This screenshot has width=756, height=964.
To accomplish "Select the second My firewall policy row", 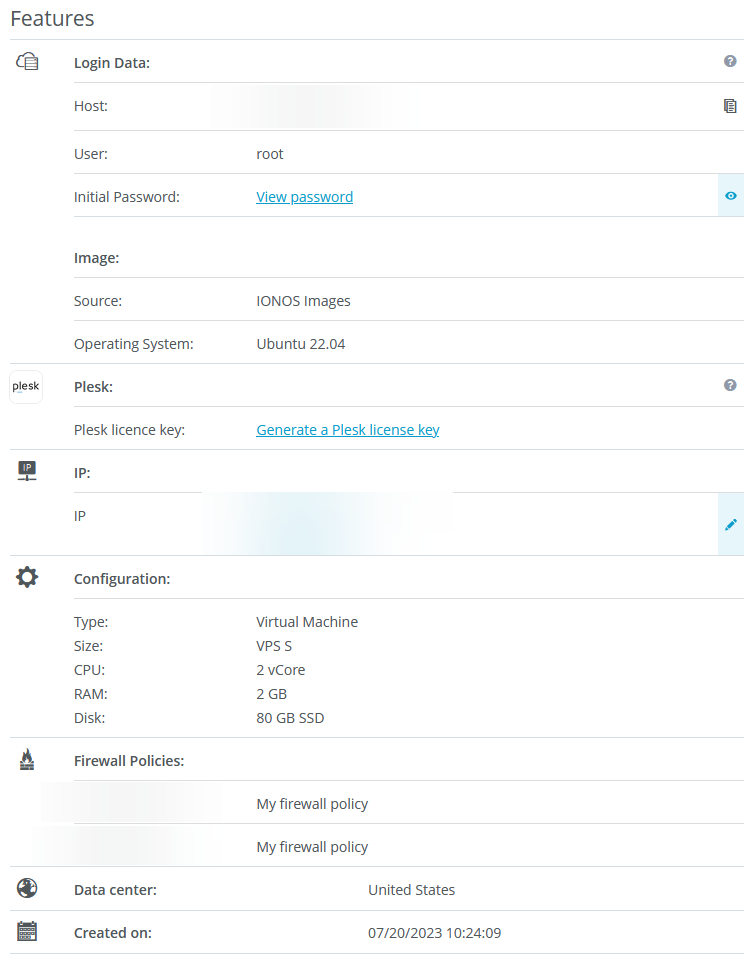I will [312, 847].
